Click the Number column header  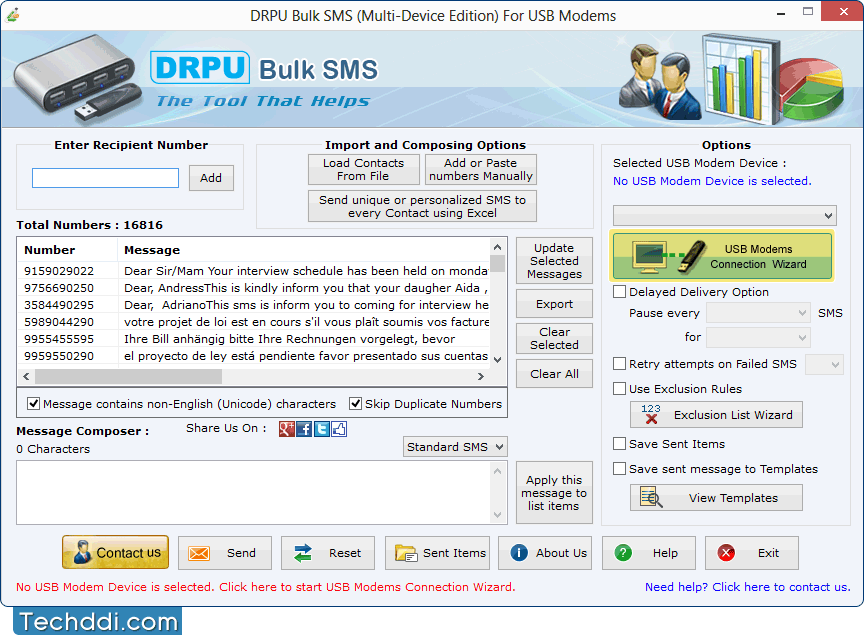click(67, 250)
